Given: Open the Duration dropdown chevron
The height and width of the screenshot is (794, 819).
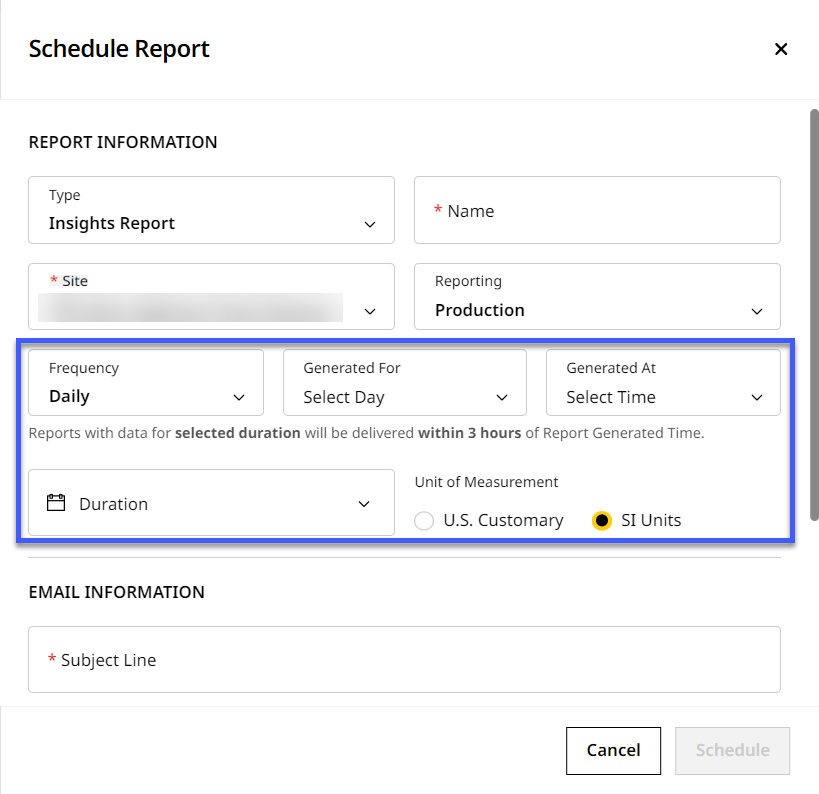Looking at the screenshot, I should coord(364,503).
